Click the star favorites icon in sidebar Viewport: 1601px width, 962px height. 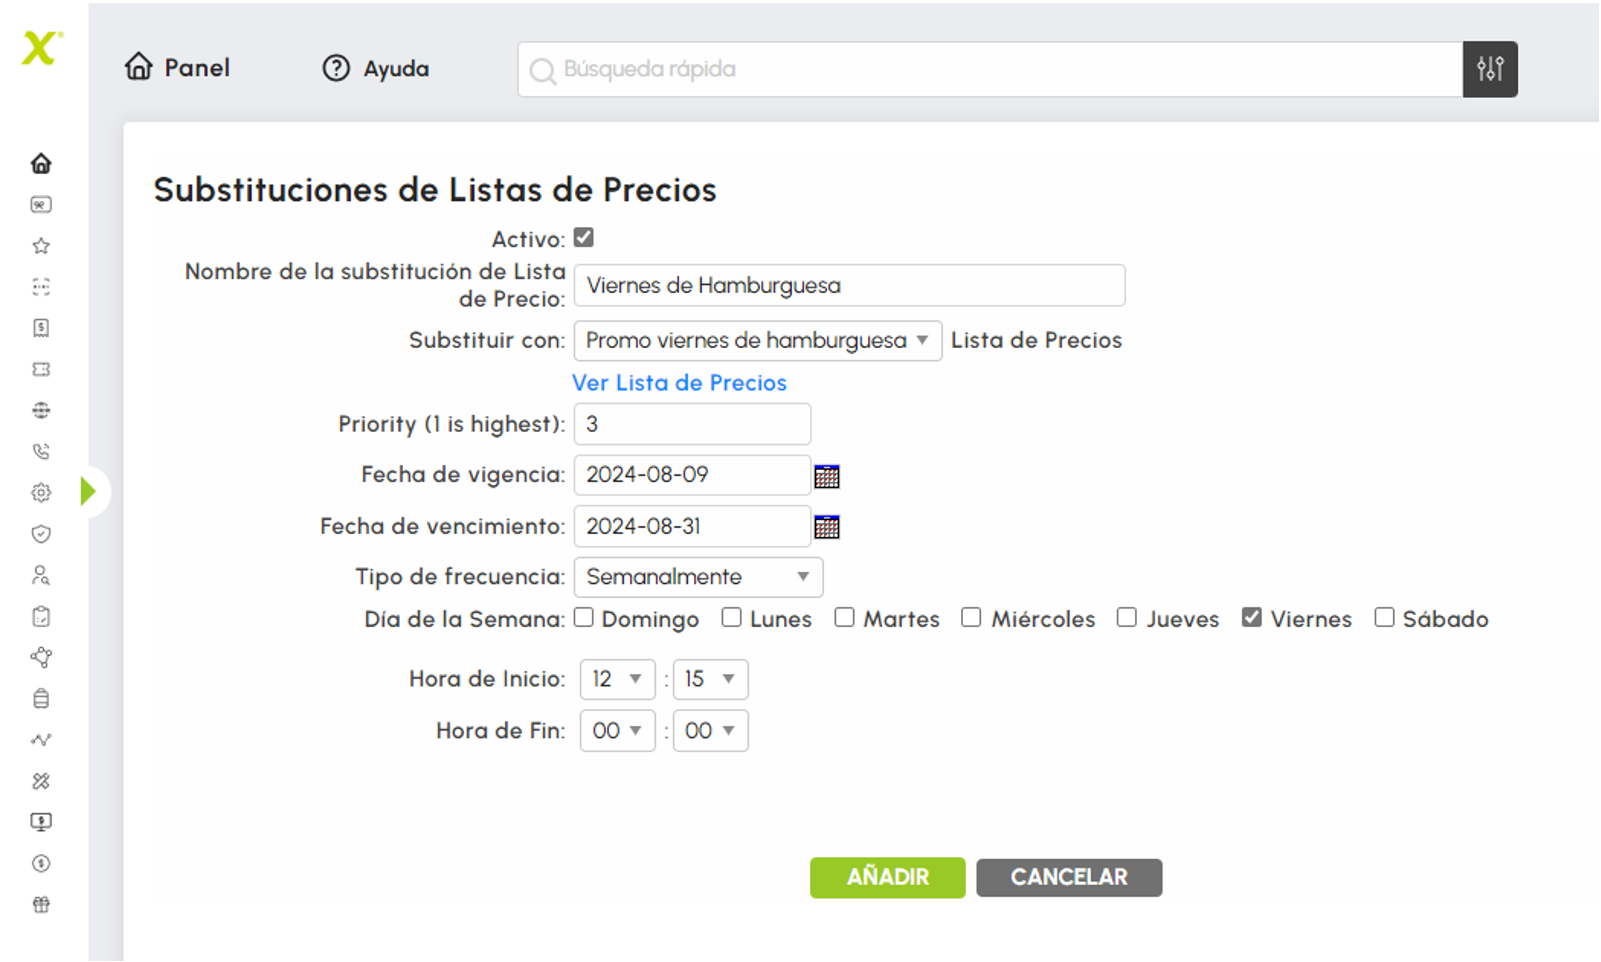coord(41,246)
